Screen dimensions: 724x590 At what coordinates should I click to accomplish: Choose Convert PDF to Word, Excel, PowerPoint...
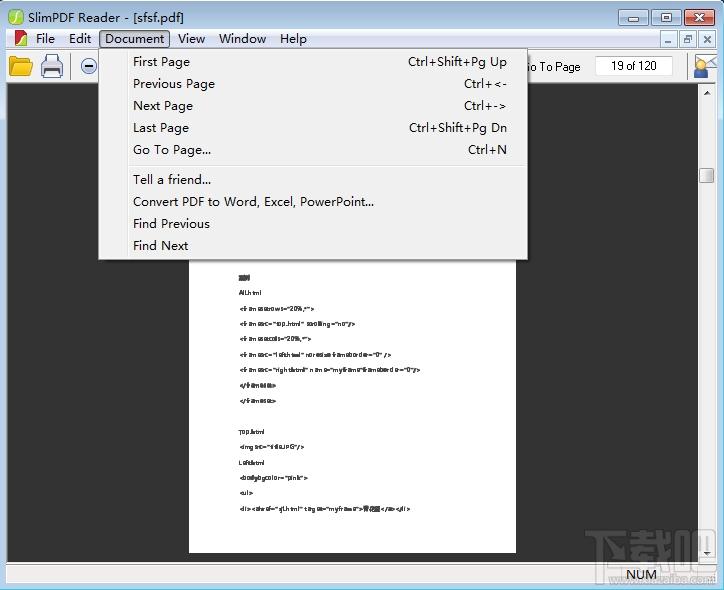313,202
